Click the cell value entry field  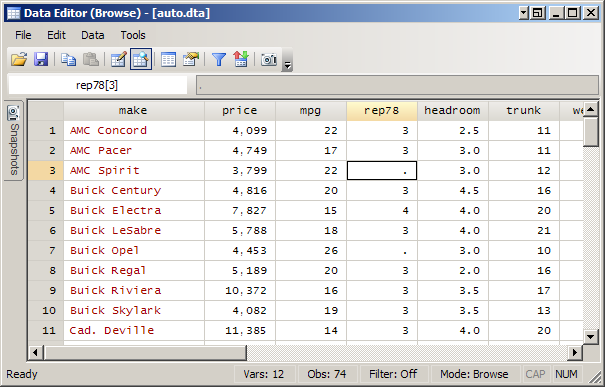[397, 85]
